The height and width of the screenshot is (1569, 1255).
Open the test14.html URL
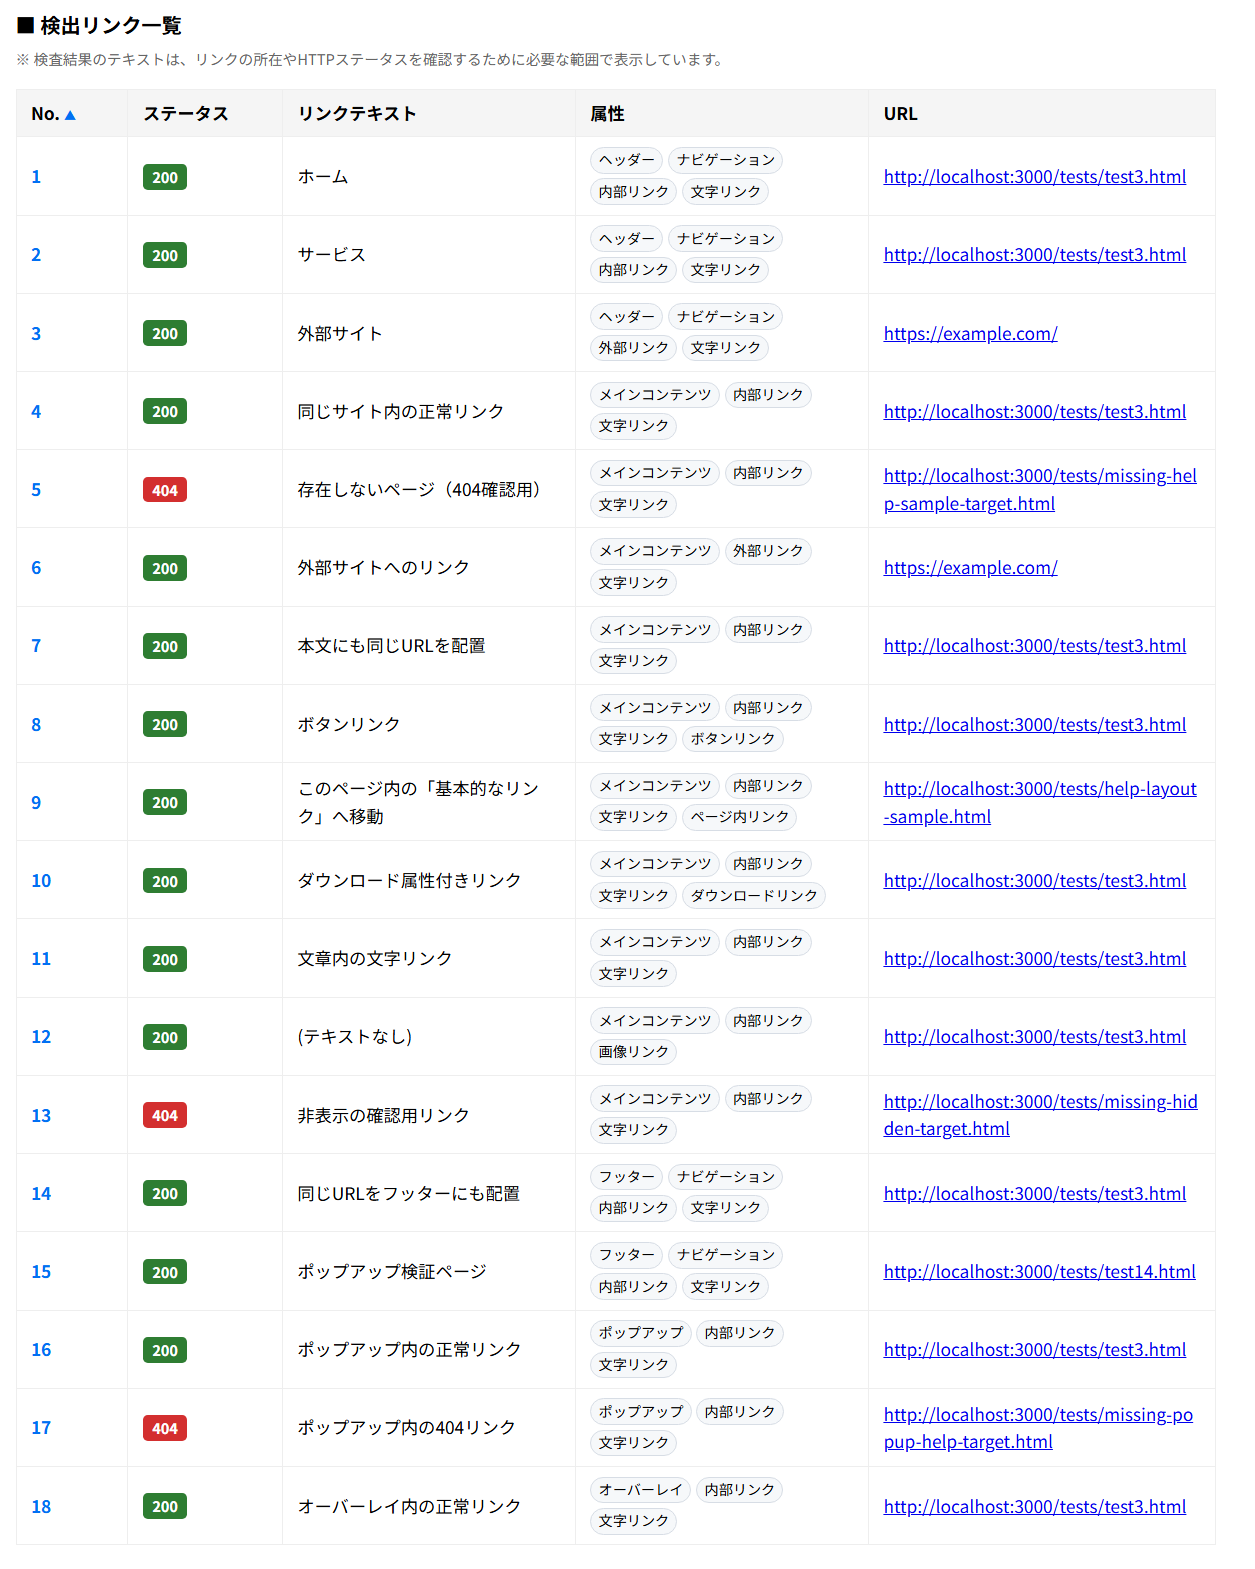[x=1039, y=1272]
